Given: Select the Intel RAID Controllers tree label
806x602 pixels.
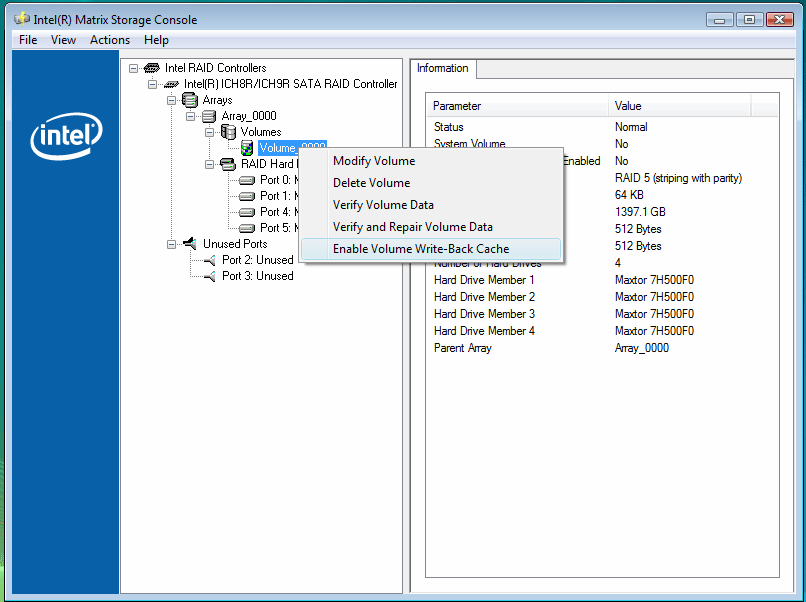Looking at the screenshot, I should pyautogui.click(x=215, y=68).
